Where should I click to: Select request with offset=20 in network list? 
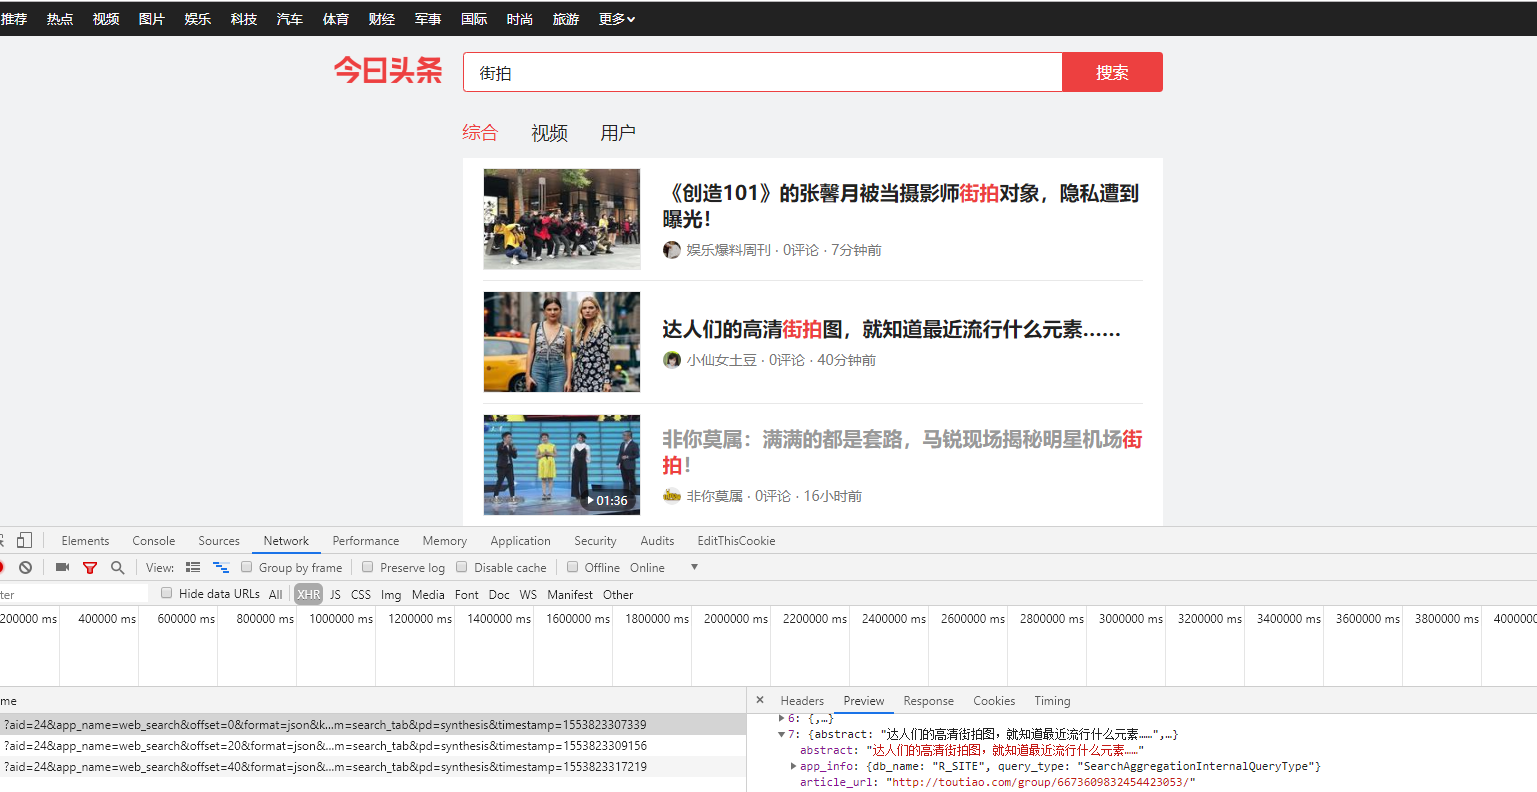(373, 746)
